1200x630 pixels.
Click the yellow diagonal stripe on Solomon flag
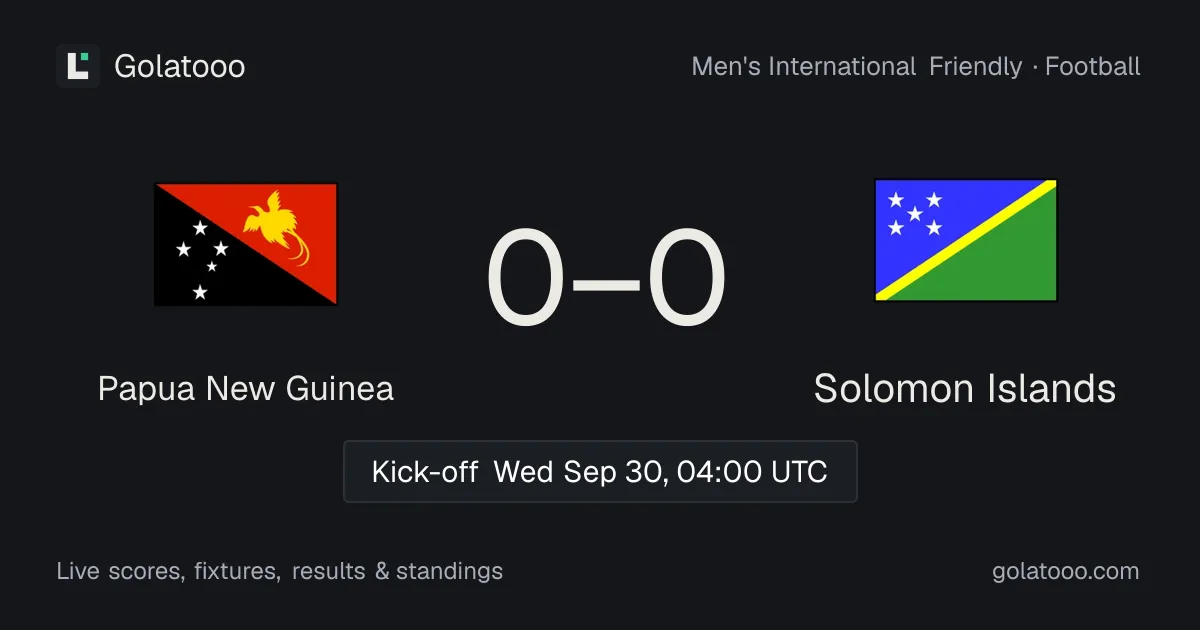click(x=966, y=240)
